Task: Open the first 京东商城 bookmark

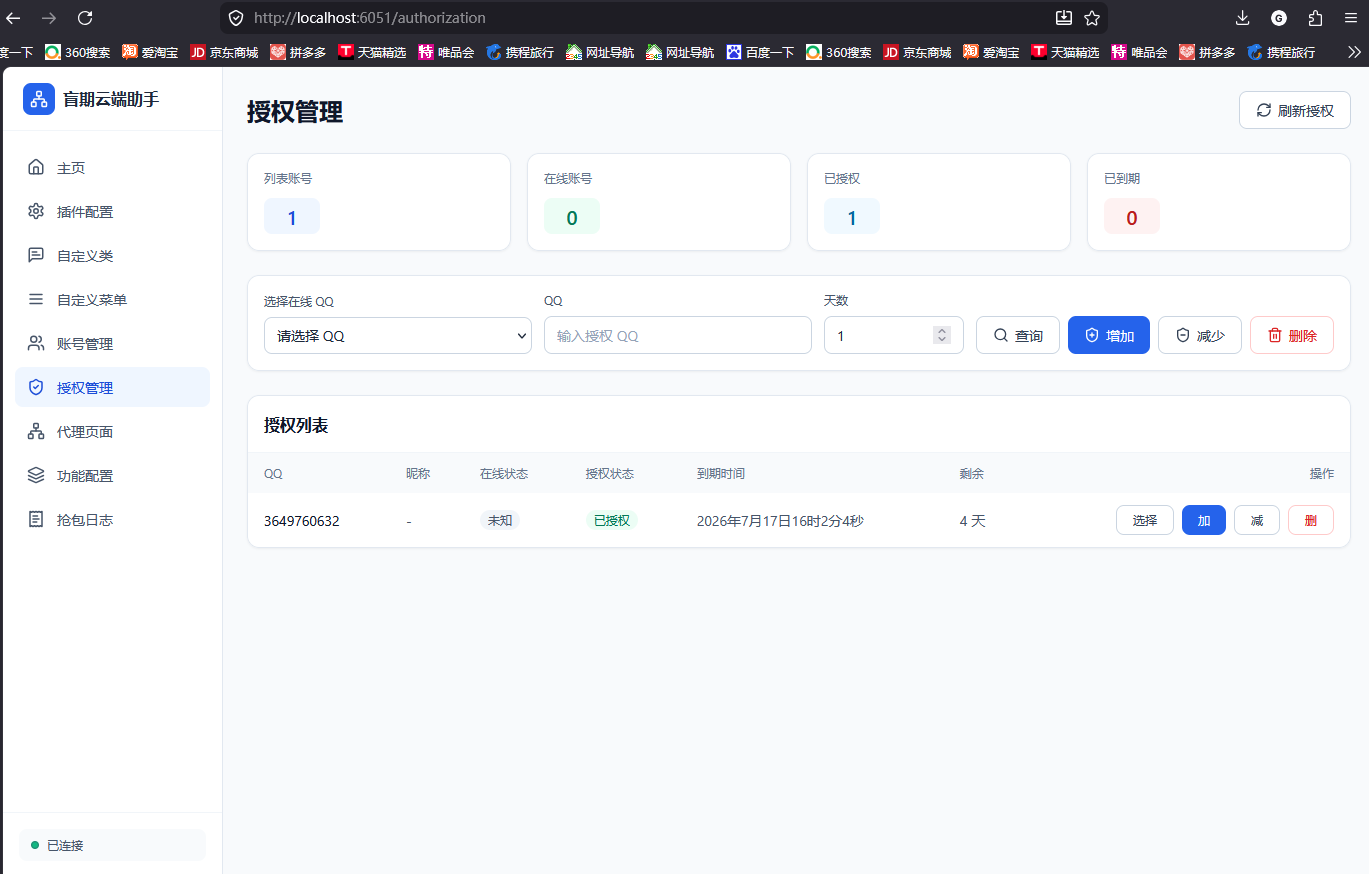Action: click(224, 52)
